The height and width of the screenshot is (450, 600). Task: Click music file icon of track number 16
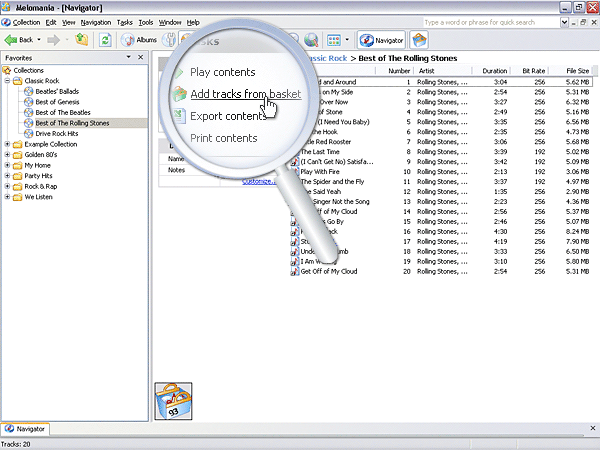click(294, 232)
